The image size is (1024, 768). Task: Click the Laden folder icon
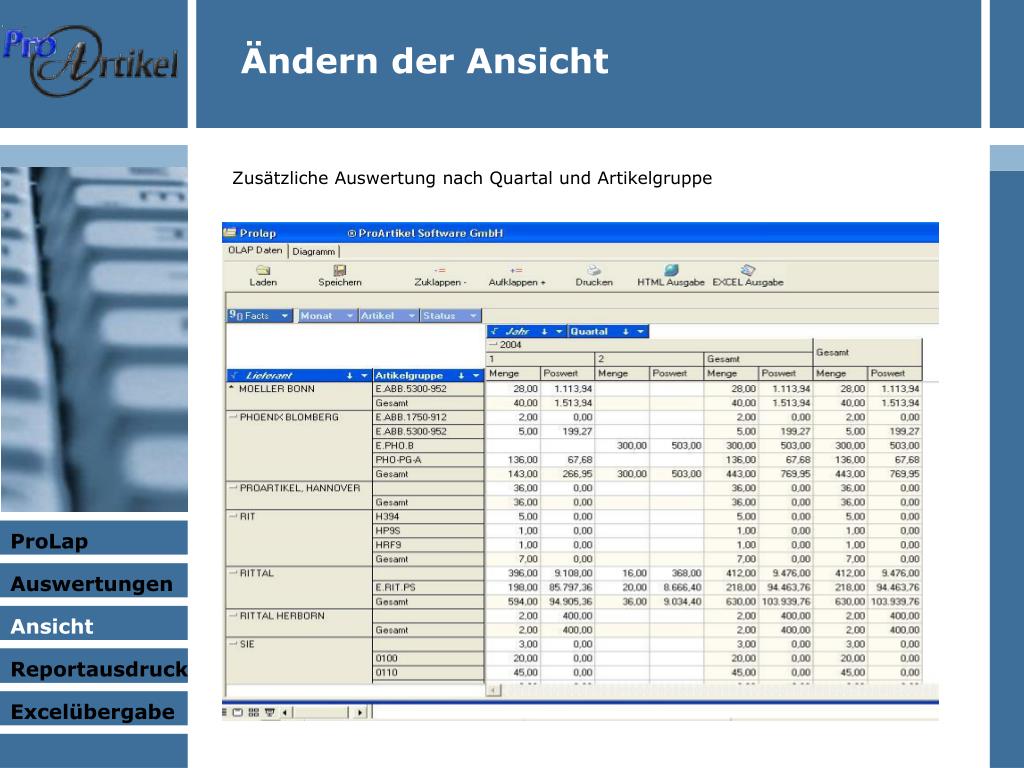(x=263, y=270)
